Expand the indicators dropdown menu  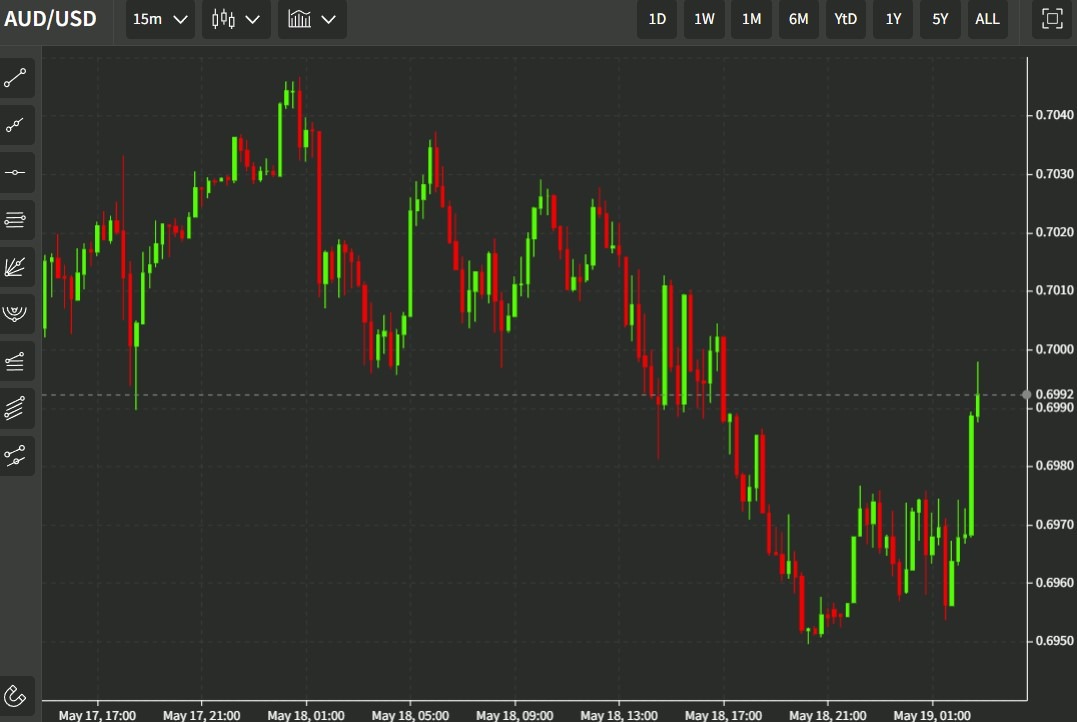point(311,19)
